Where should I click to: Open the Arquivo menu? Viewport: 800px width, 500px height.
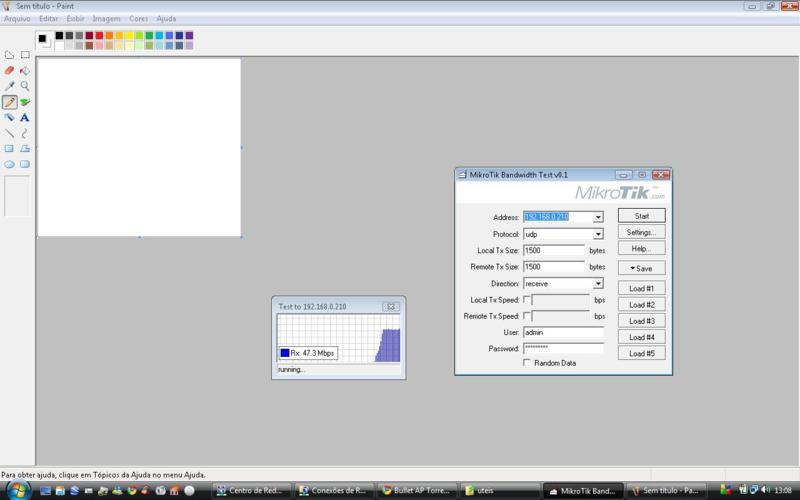[x=17, y=18]
